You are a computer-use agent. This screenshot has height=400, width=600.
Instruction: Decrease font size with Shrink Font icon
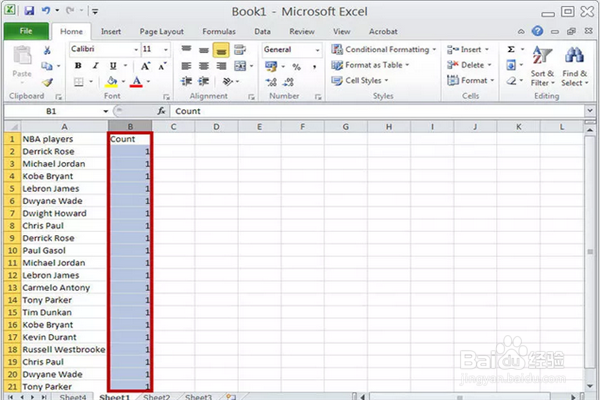(162, 66)
